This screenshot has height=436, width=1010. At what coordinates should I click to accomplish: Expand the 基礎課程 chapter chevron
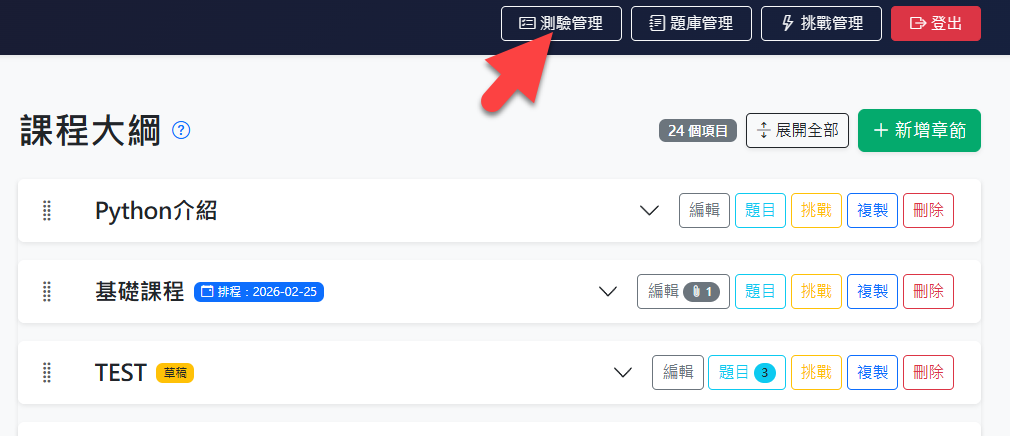607,292
